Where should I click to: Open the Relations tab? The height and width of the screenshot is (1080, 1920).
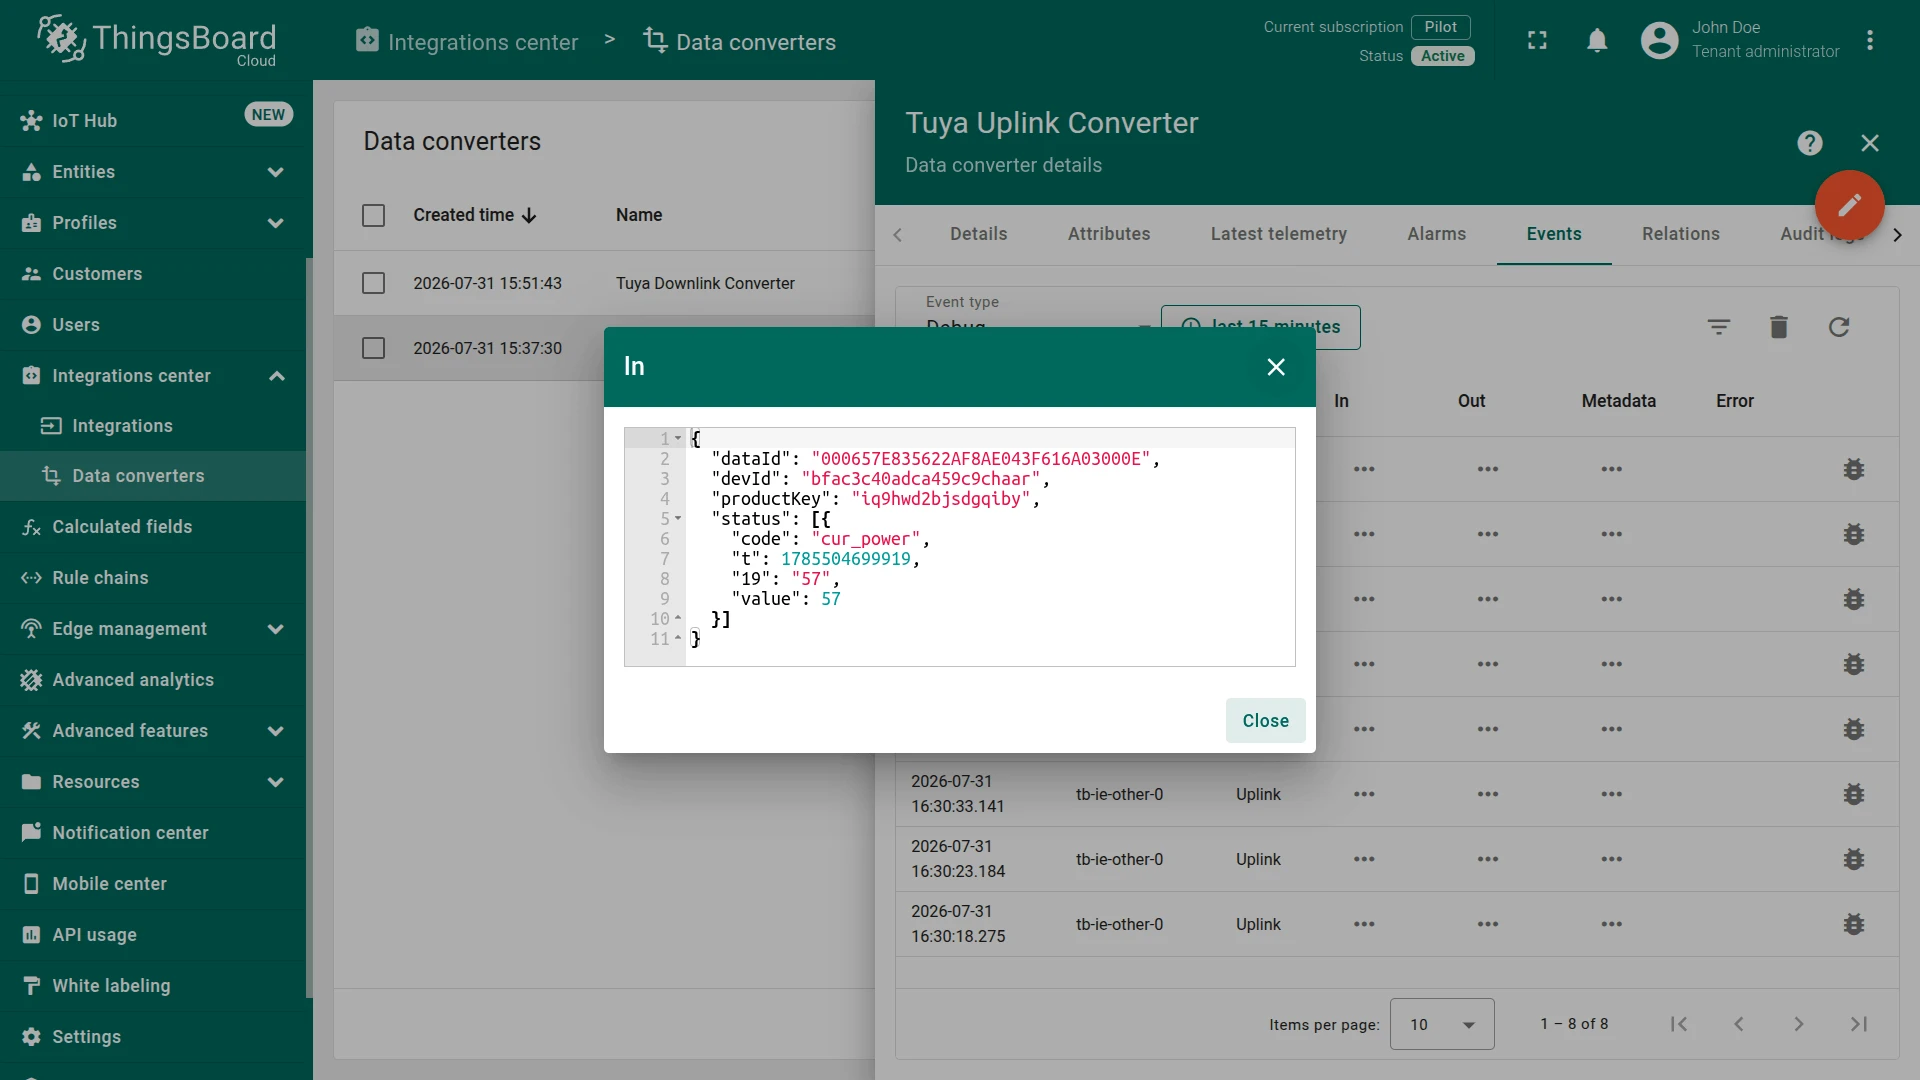pyautogui.click(x=1680, y=234)
